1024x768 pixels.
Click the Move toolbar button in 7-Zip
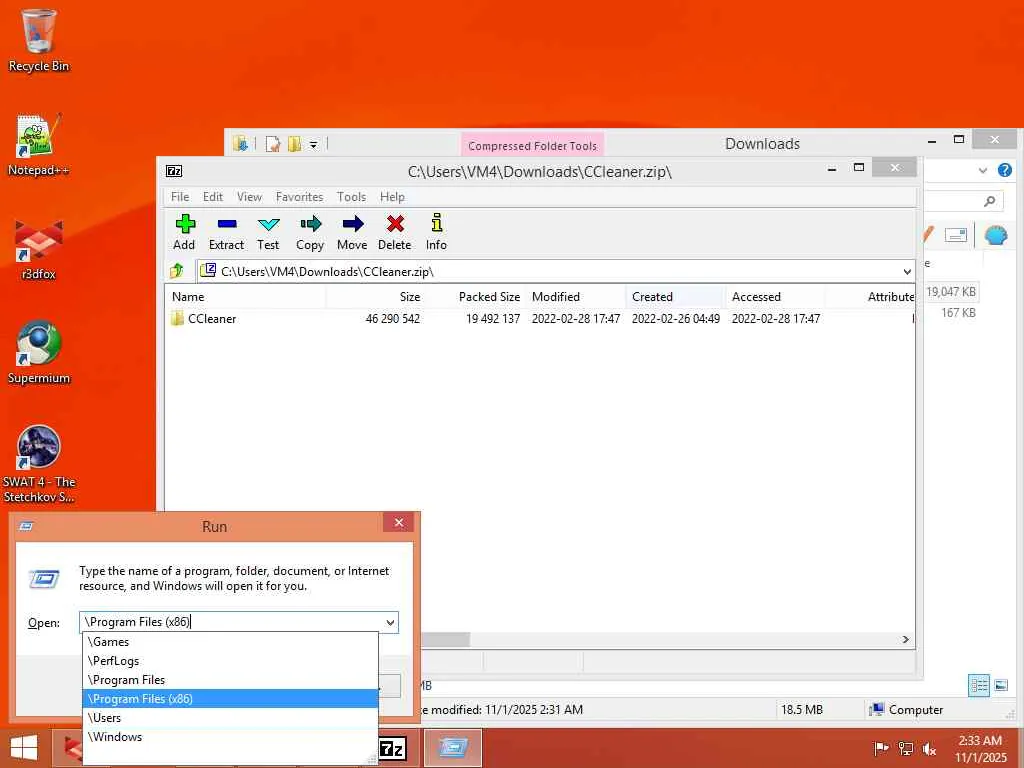point(352,232)
